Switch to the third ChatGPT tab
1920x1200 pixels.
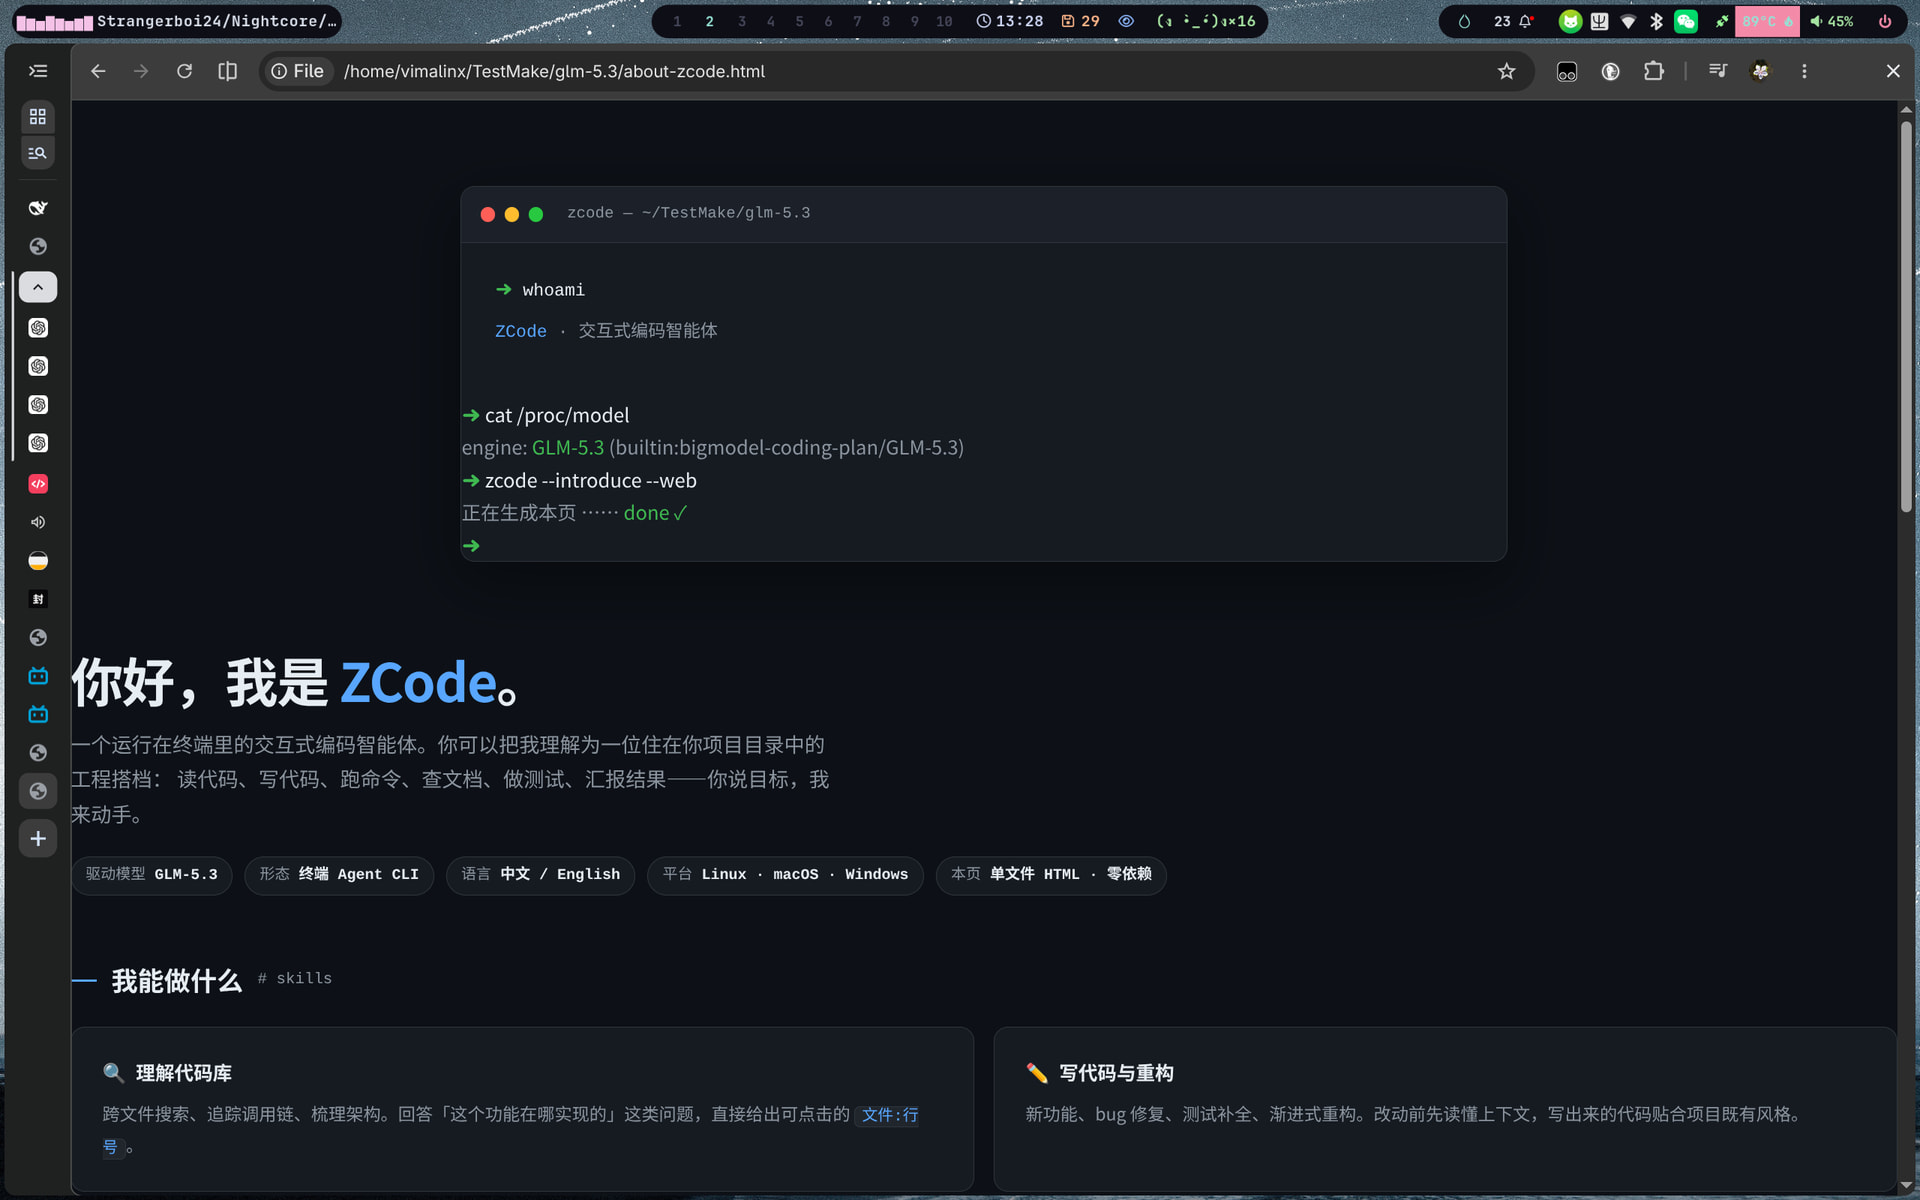38,405
